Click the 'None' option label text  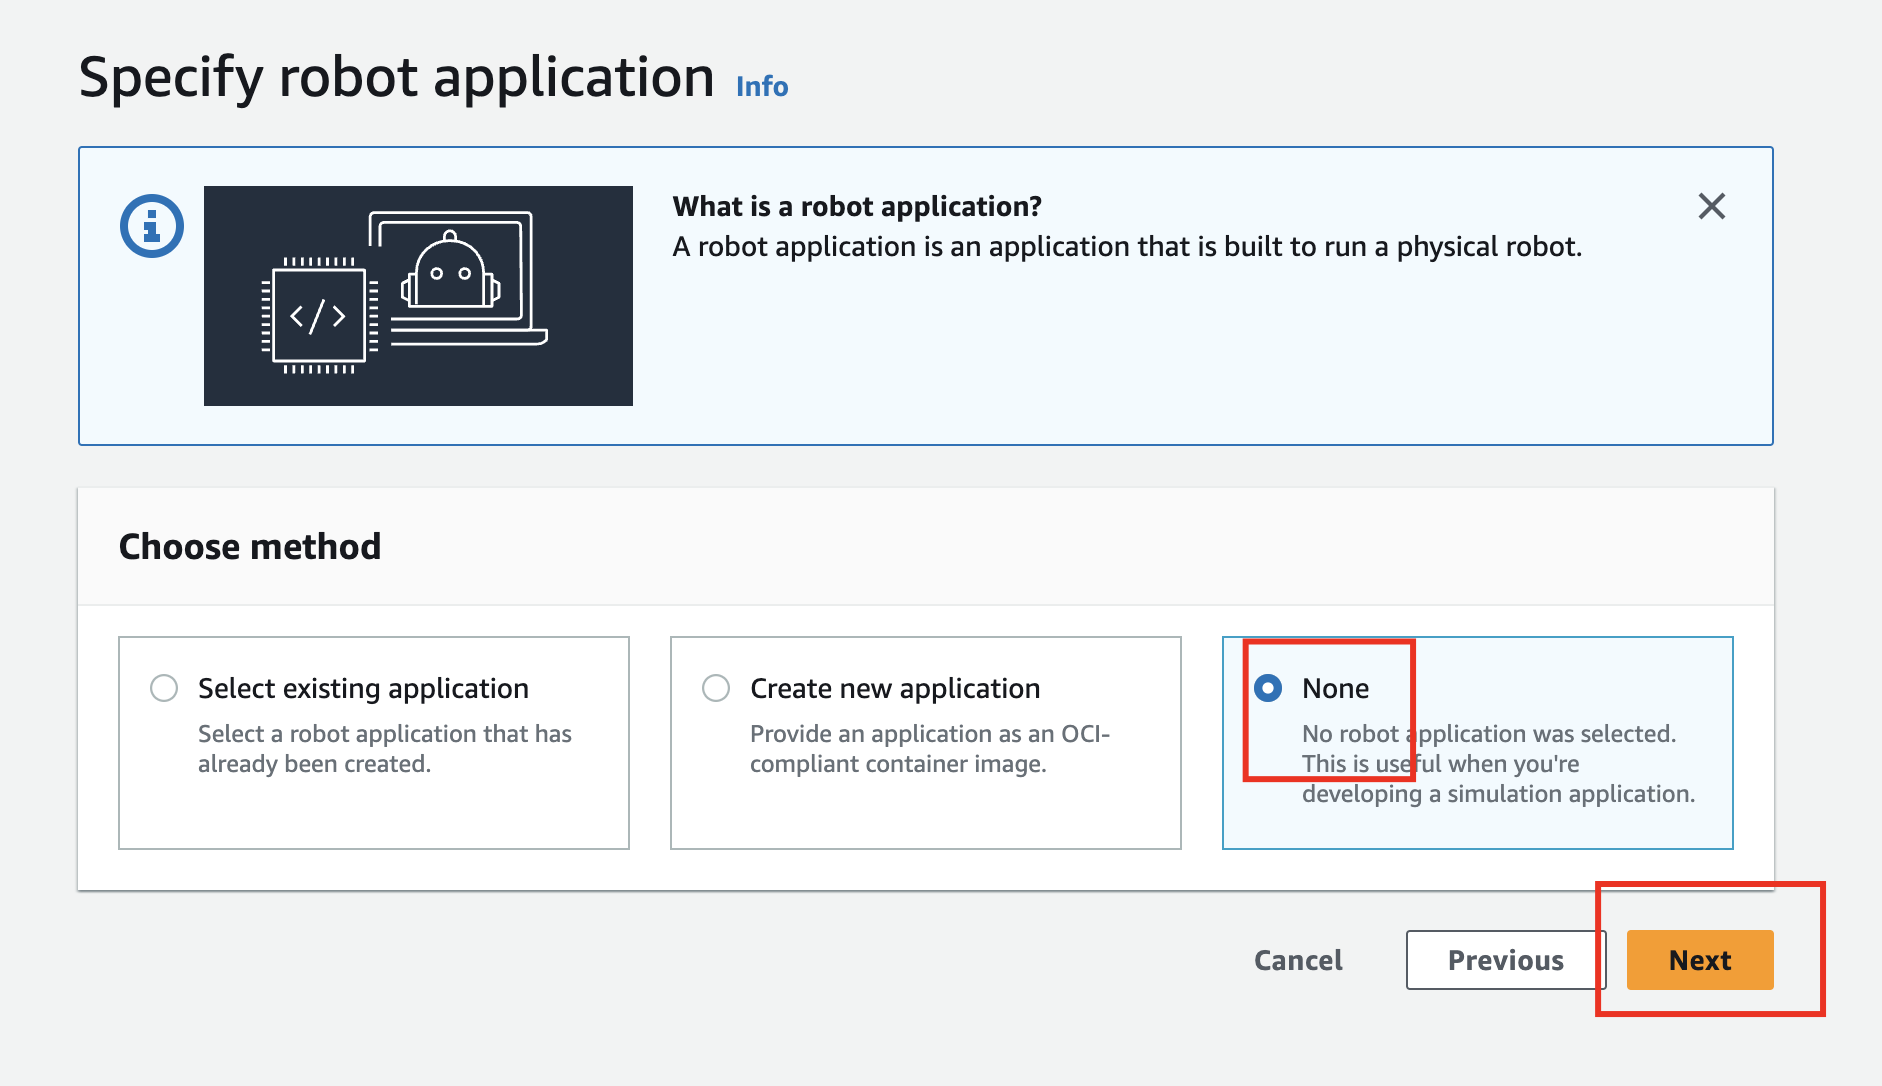1335,688
